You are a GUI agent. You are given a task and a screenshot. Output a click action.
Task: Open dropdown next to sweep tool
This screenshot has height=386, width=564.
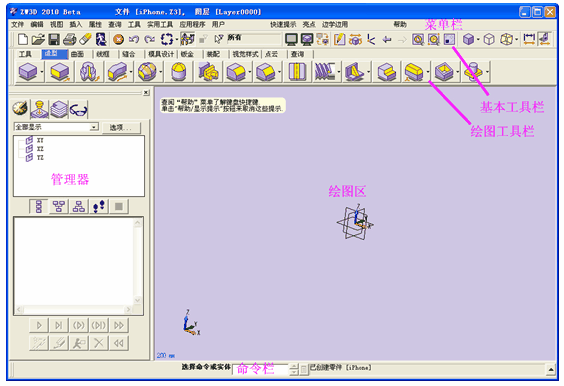click(131, 72)
